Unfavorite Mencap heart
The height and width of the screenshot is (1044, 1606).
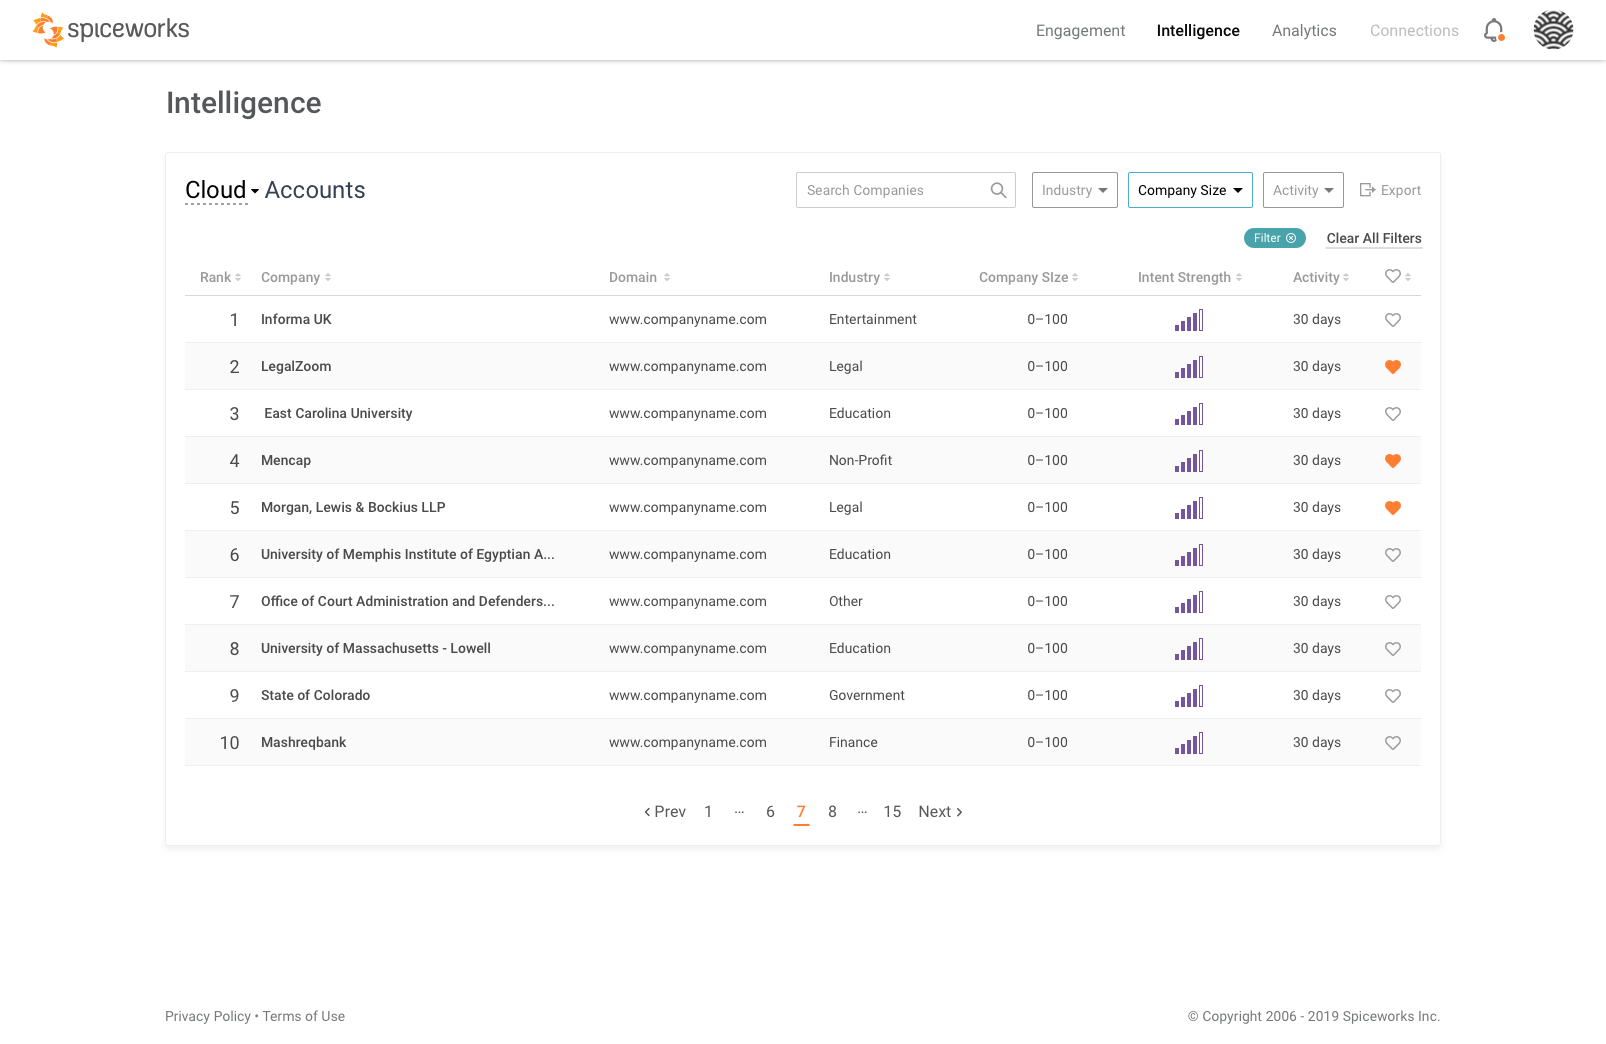pos(1393,461)
